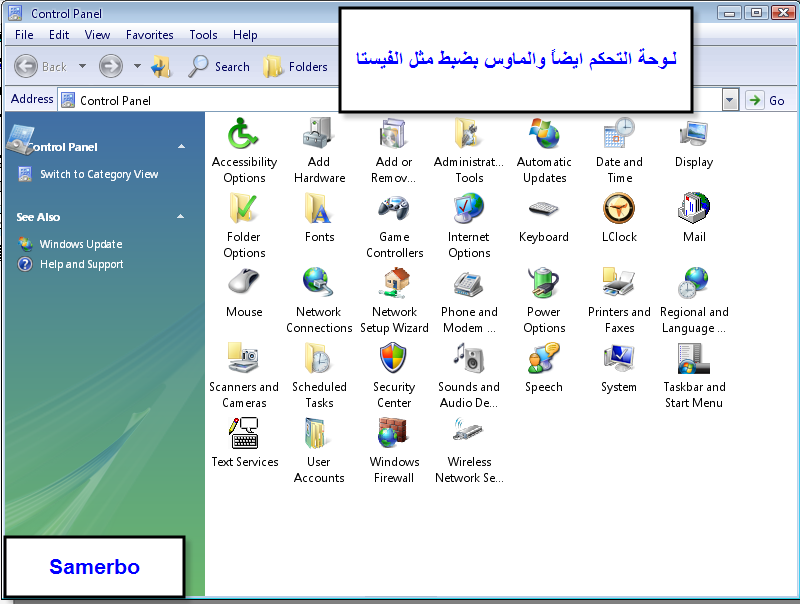This screenshot has height=604, width=800.
Task: Open the Windows Update link
Action: point(81,244)
